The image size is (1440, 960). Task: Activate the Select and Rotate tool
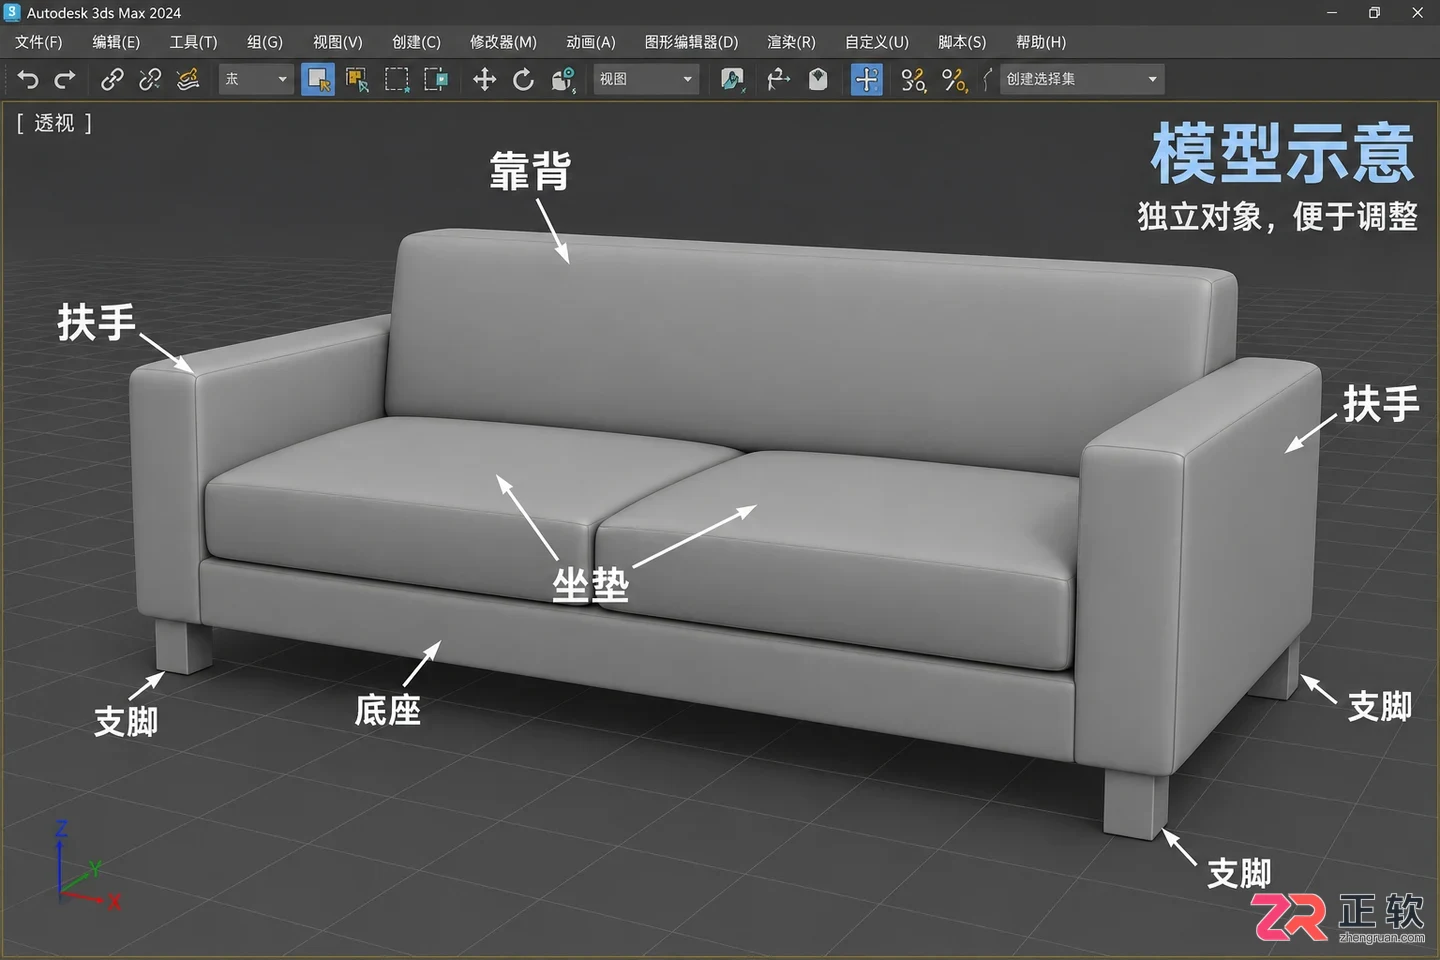(x=523, y=80)
